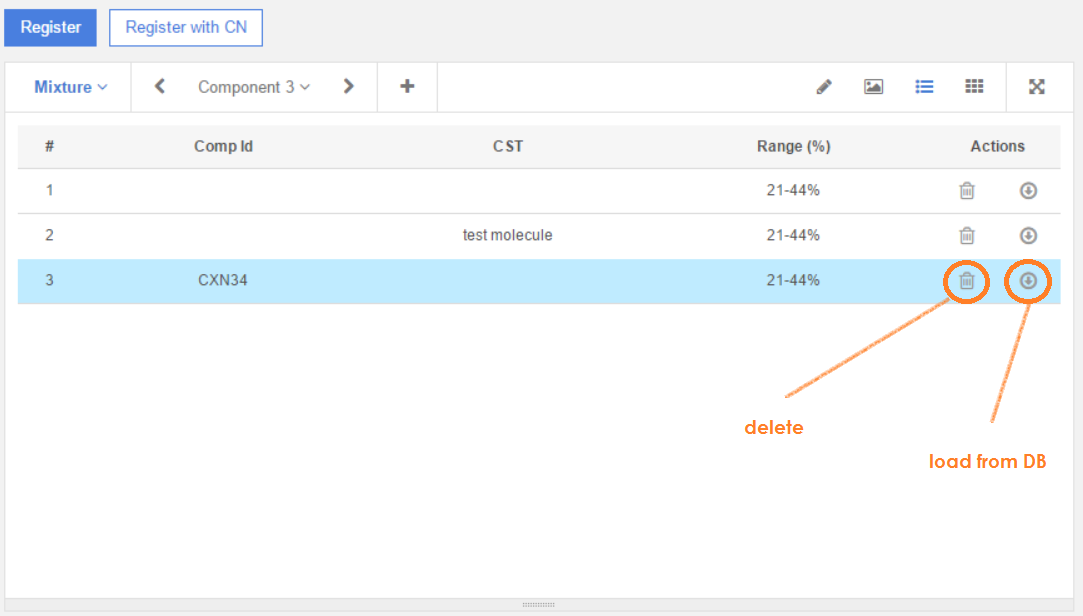Go to previous component arrow
This screenshot has width=1083, height=616.
pyautogui.click(x=160, y=87)
